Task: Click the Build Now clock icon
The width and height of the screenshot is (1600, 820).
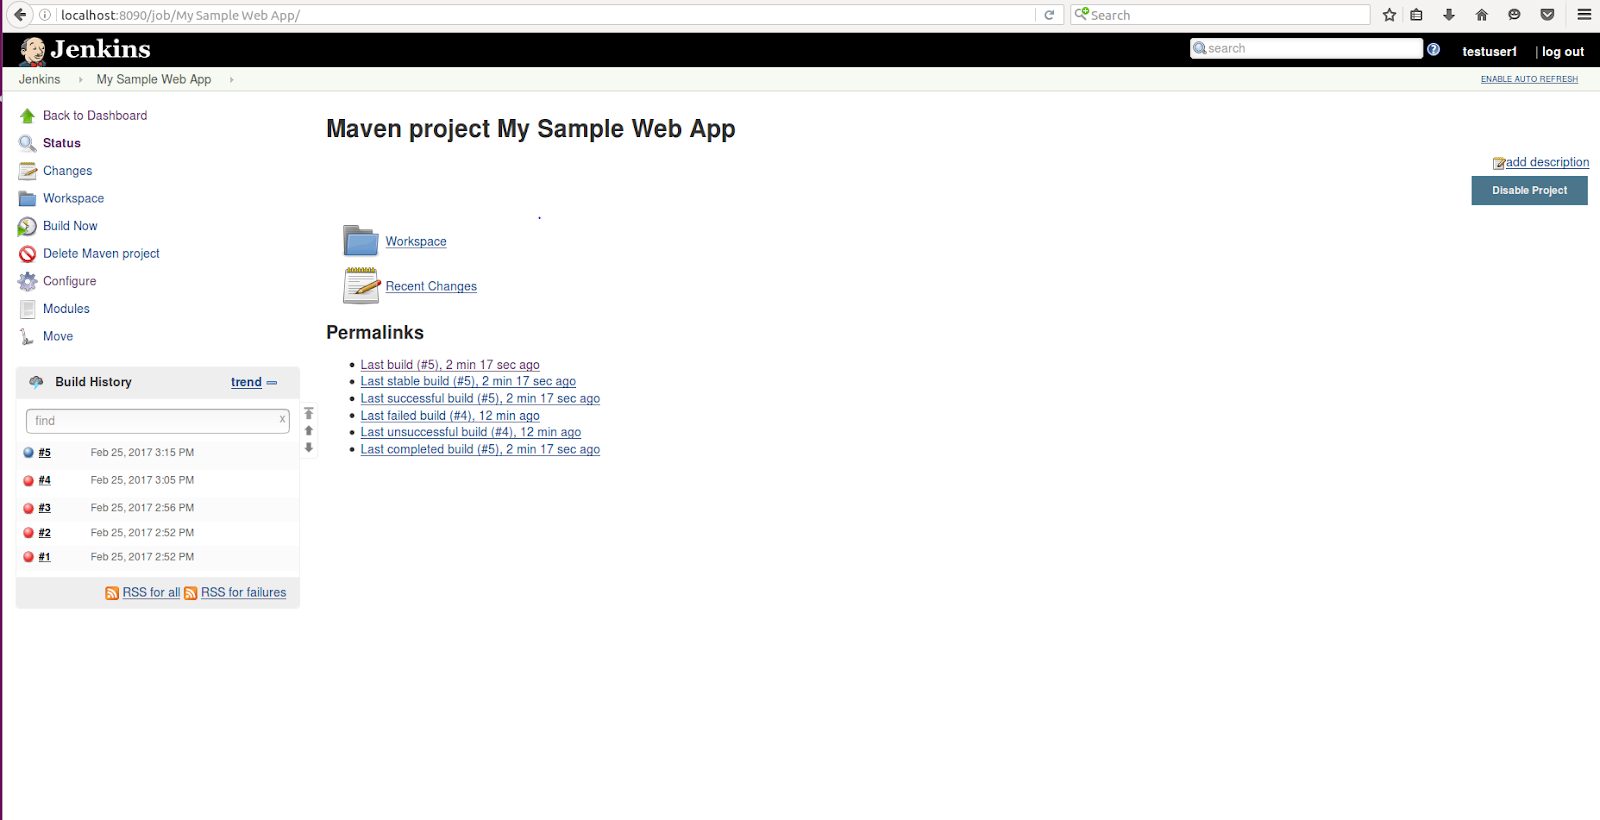Action: (28, 227)
